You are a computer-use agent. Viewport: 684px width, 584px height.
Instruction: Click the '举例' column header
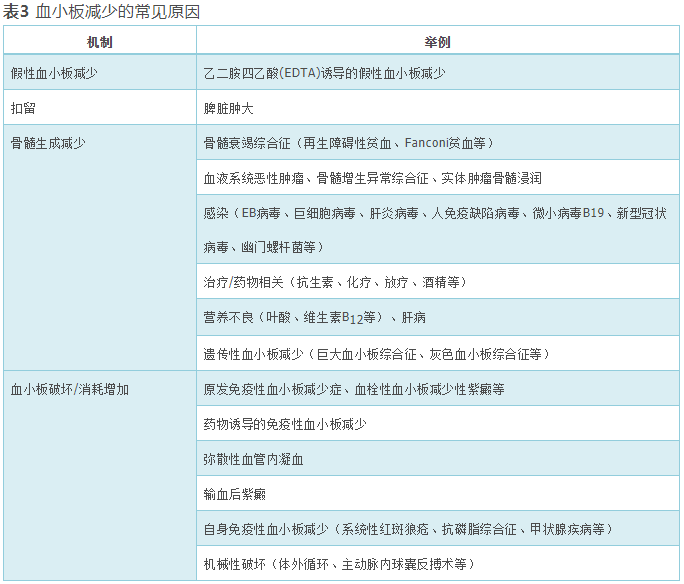[437, 44]
